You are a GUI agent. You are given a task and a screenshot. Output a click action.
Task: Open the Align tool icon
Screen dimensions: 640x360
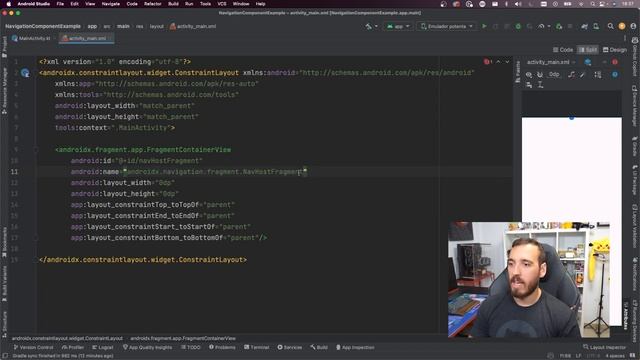529,85
